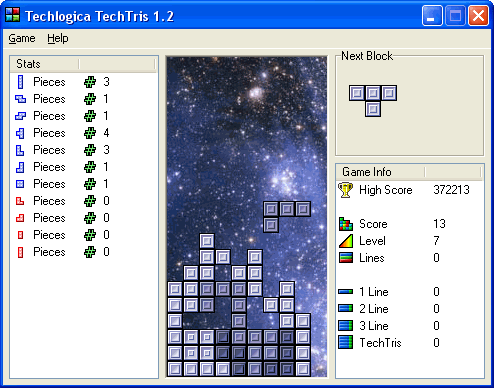The width and height of the screenshot is (494, 388).
Task: Click the green hash icon beside count 4
Action: (90, 133)
